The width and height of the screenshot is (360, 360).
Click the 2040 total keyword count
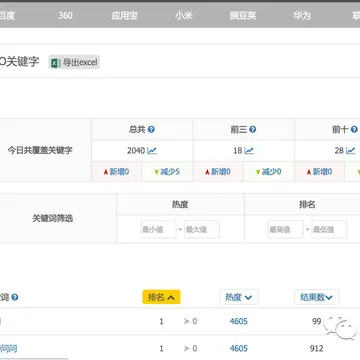coord(136,151)
